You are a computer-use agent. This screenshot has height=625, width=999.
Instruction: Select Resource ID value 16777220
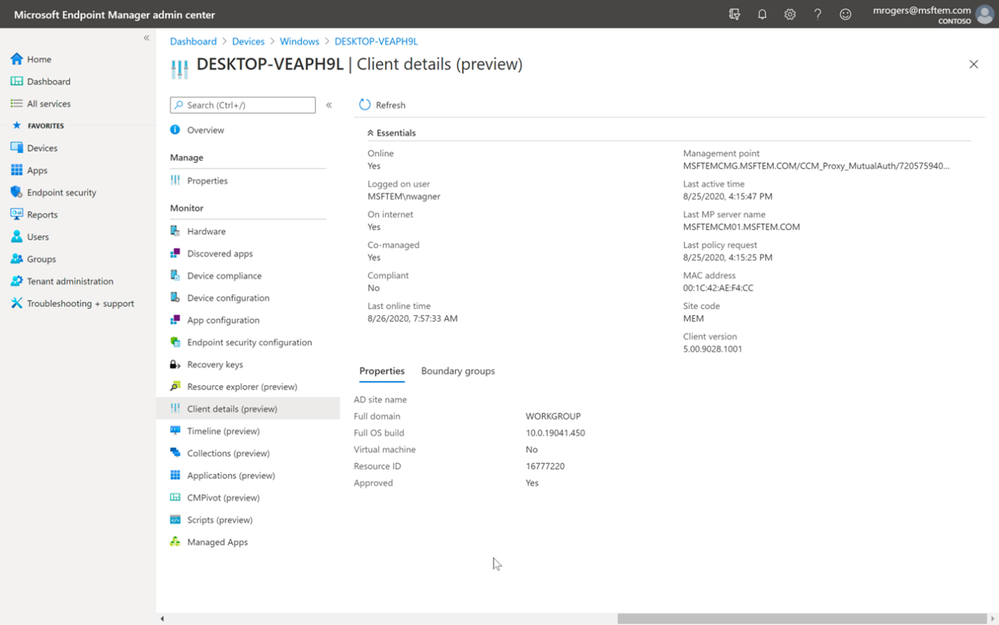pyautogui.click(x=545, y=466)
